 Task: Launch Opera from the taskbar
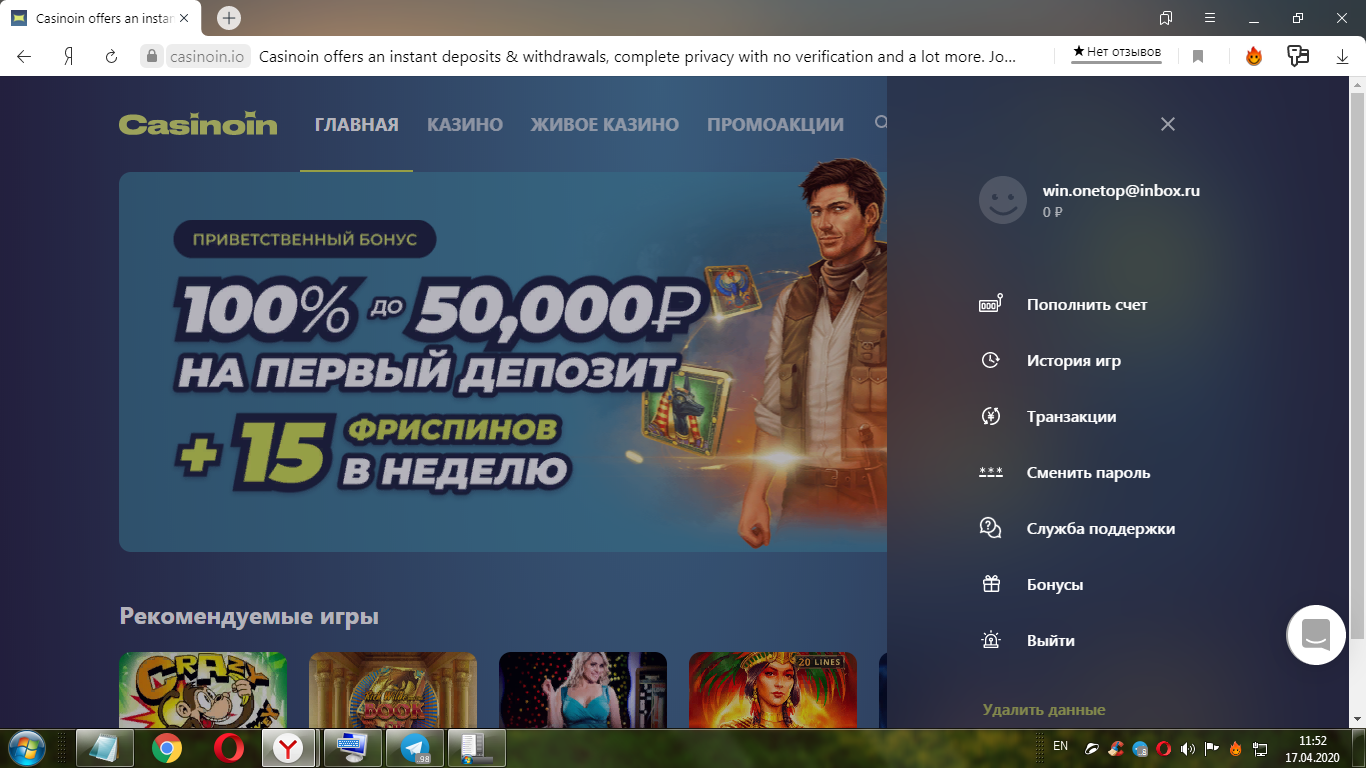[229, 748]
